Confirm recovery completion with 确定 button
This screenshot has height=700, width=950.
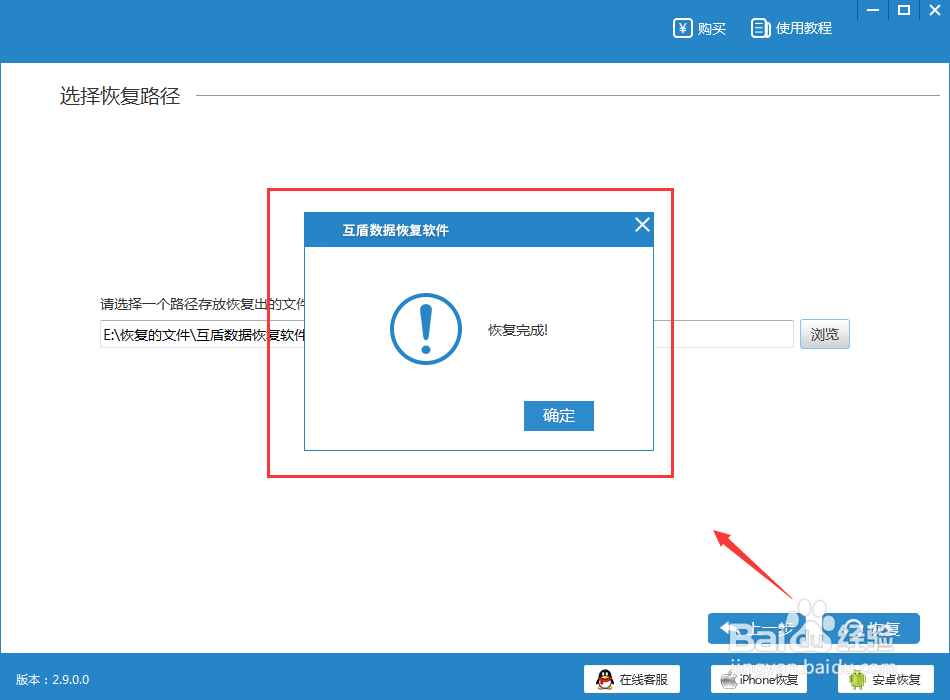(558, 416)
